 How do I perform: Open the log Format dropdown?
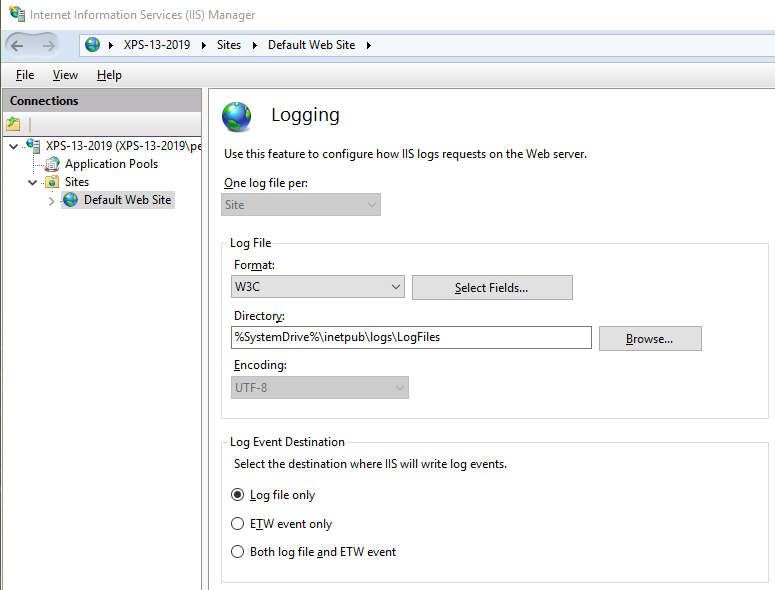pos(318,288)
